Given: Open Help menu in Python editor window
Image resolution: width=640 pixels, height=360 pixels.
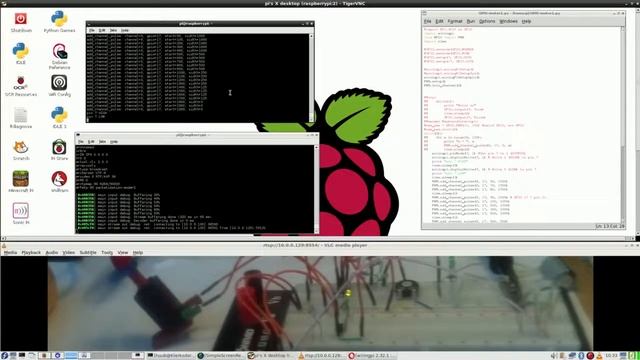Looking at the screenshot, I should pos(526,21).
